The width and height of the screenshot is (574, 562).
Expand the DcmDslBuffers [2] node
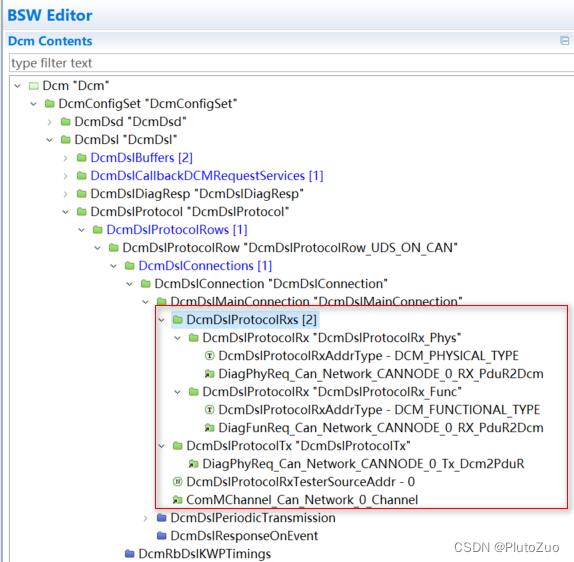pyautogui.click(x=66, y=158)
